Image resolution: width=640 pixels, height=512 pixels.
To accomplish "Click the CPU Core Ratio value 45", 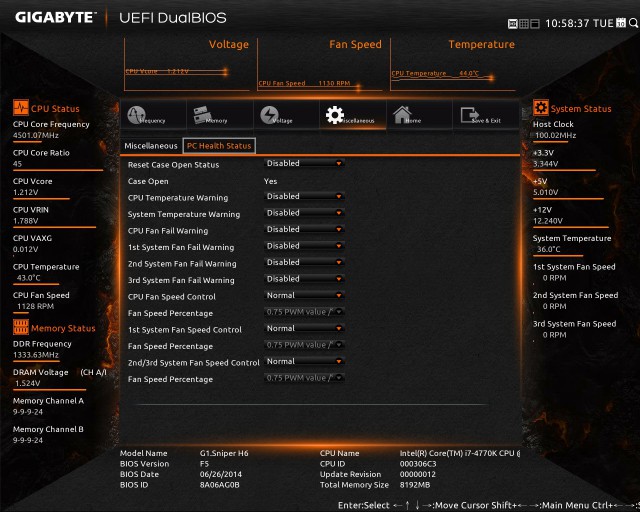I will point(18,164).
